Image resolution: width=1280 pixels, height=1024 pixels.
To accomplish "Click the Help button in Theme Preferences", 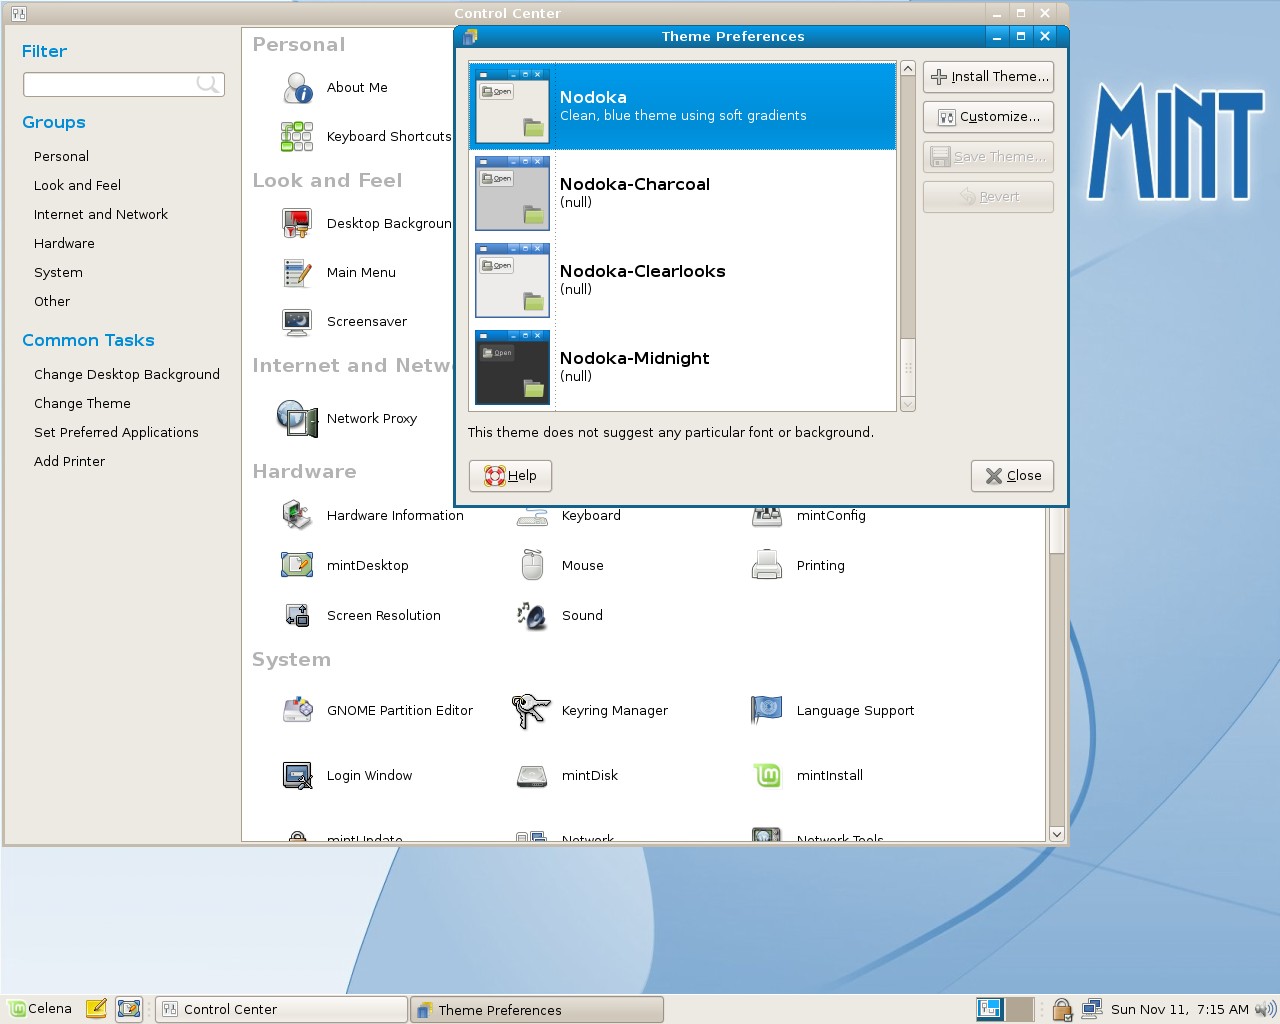I will 510,476.
